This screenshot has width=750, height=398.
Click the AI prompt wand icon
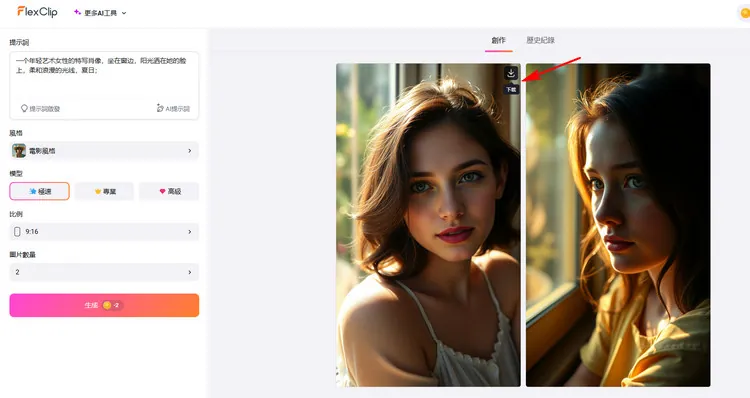(160, 109)
